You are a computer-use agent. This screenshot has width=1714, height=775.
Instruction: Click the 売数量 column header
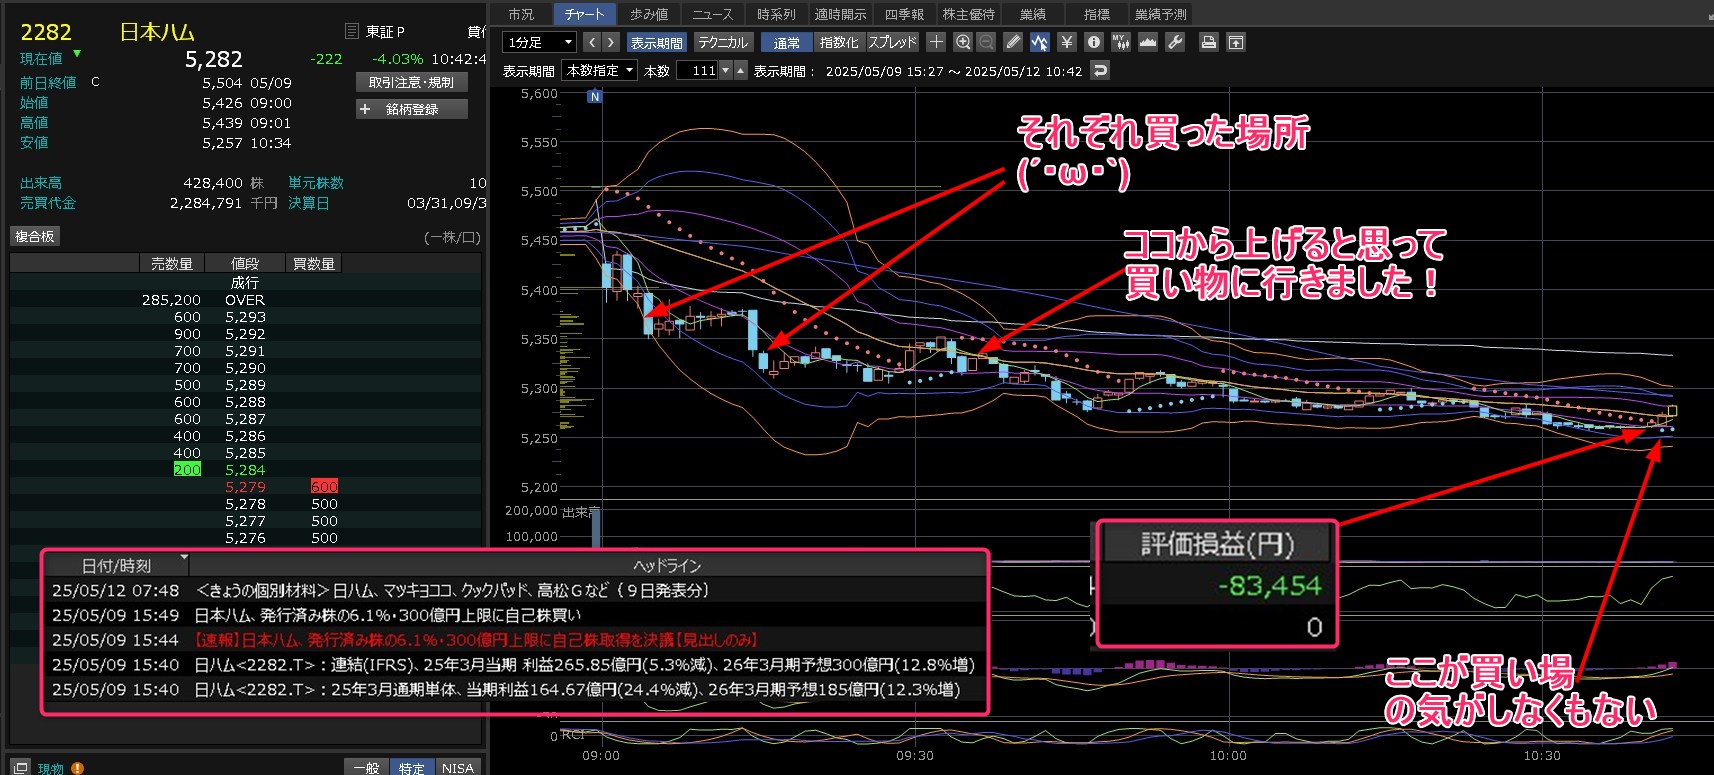coord(171,264)
